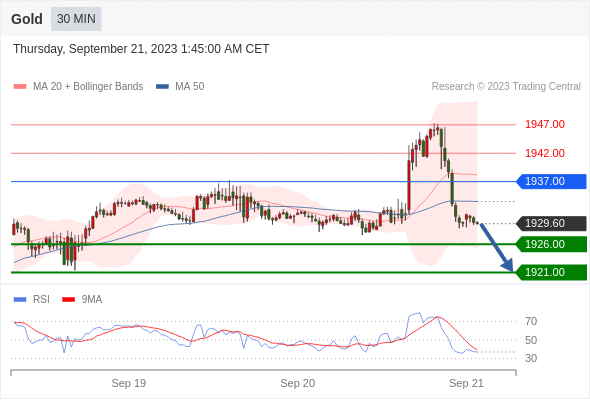The height and width of the screenshot is (400, 590).
Task: Toggle the MA 20 + Bollinger Bands legend label
Action: 88,87
